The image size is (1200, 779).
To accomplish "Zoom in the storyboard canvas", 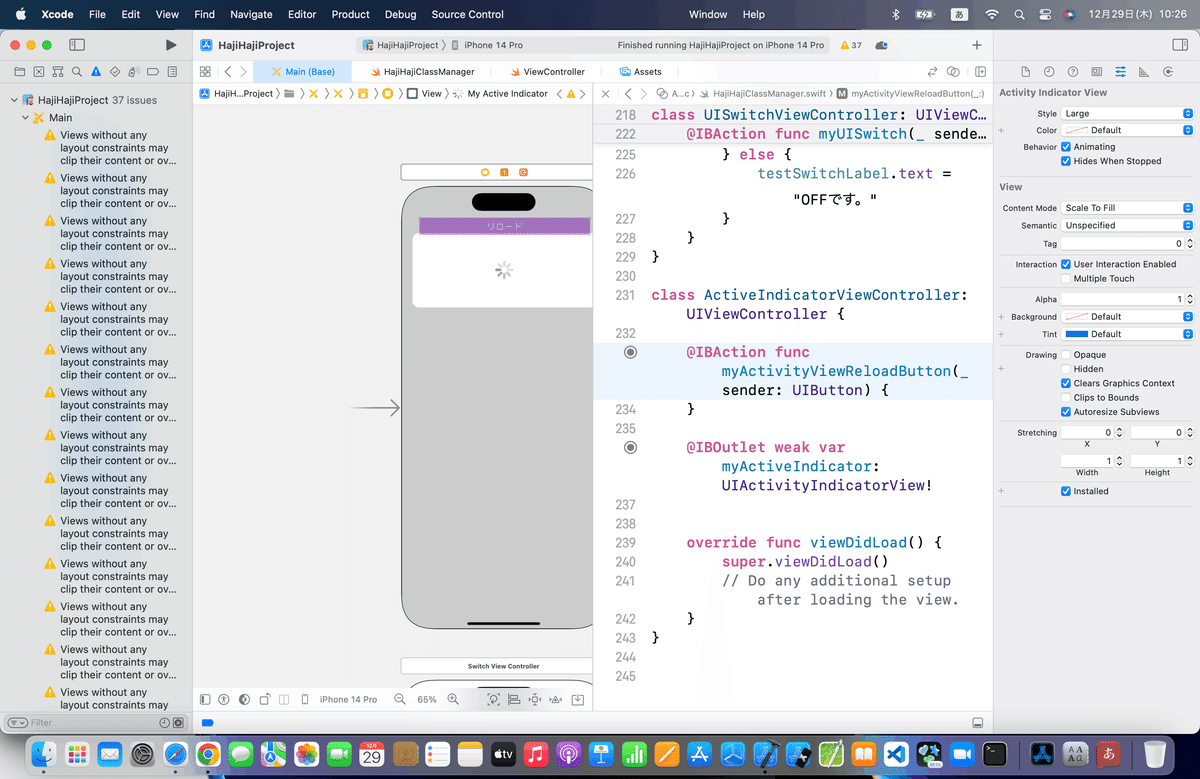I will point(453,699).
